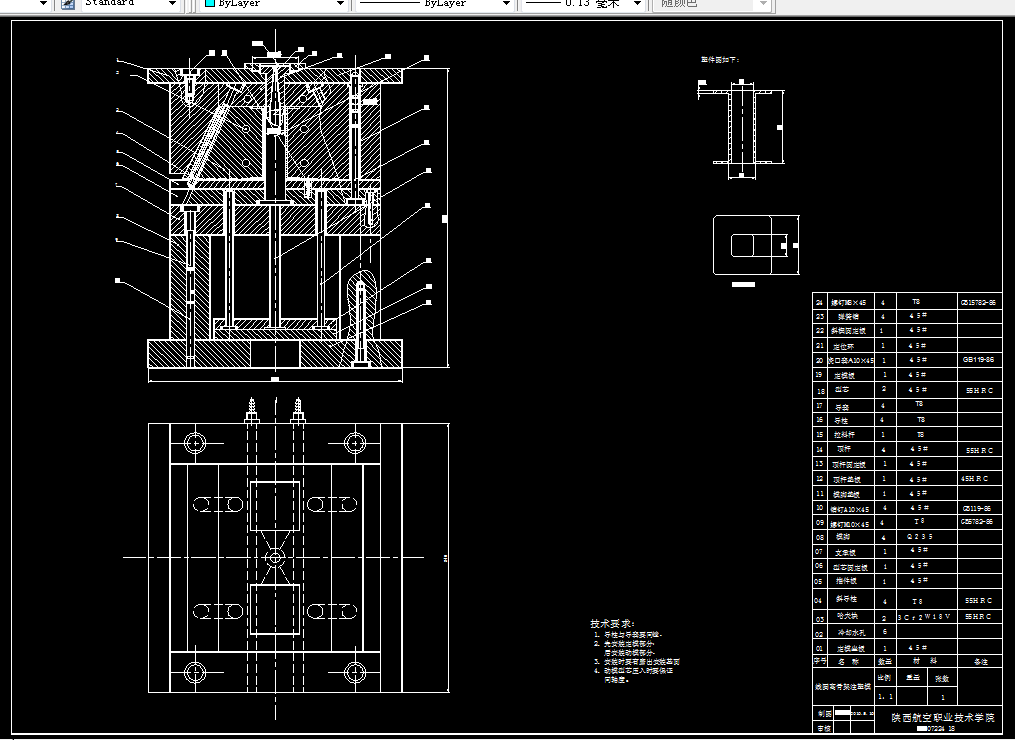Click the 45HRC remark in row 12
The width and height of the screenshot is (1015, 740).
click(x=975, y=479)
